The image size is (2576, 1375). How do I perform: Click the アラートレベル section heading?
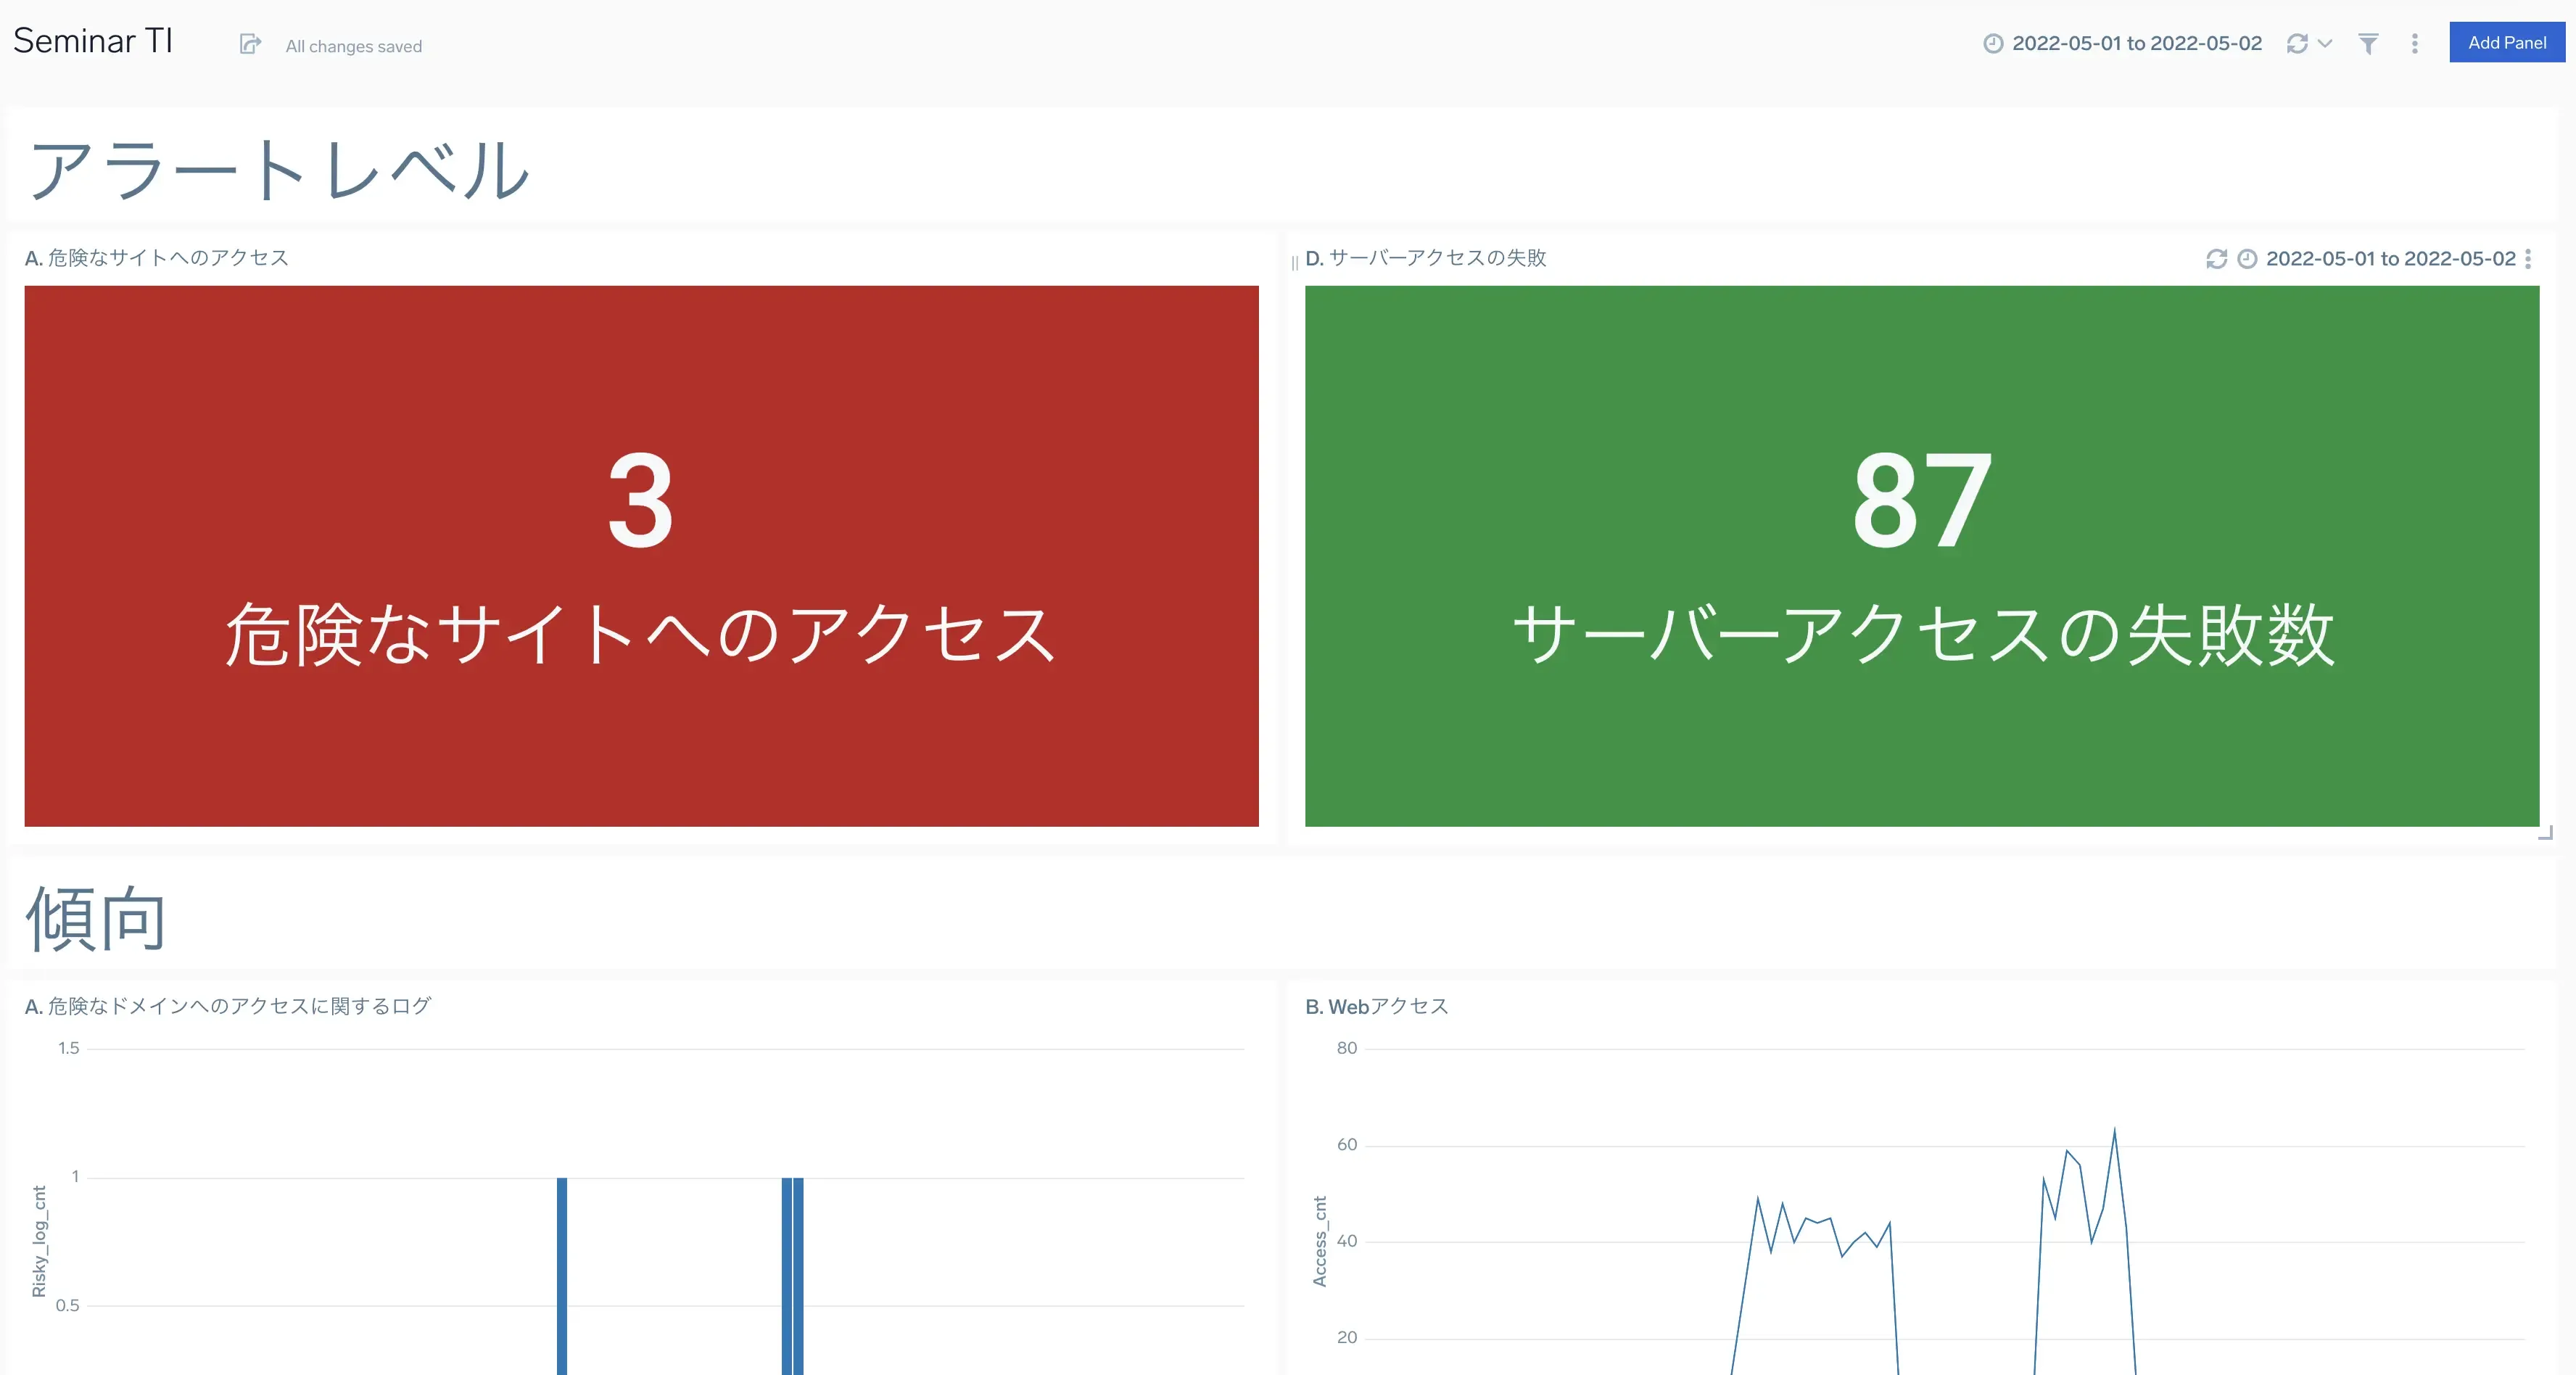point(279,170)
